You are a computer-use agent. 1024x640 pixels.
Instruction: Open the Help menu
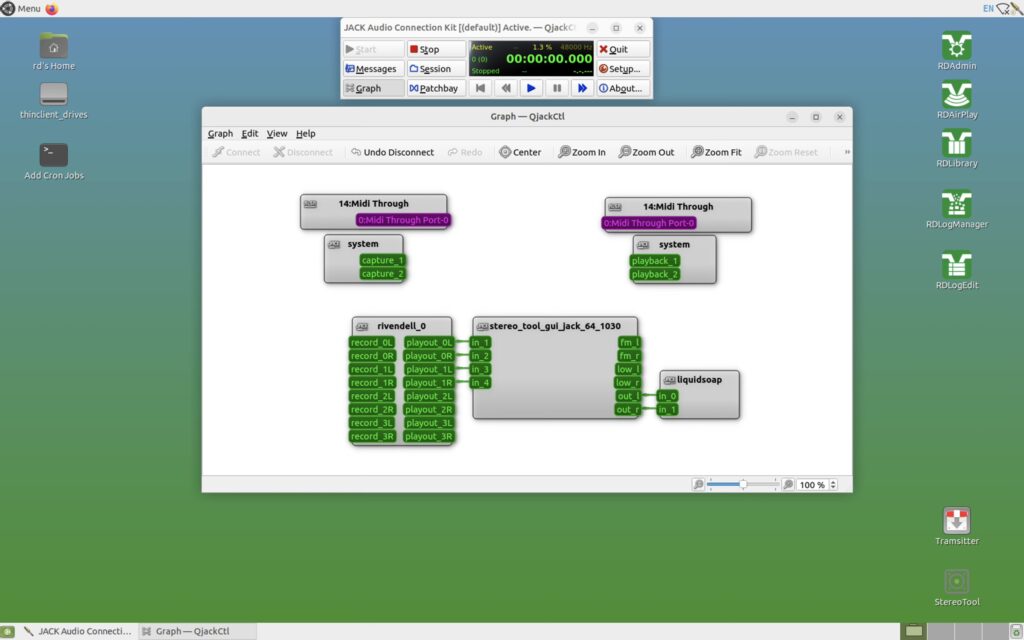[306, 133]
